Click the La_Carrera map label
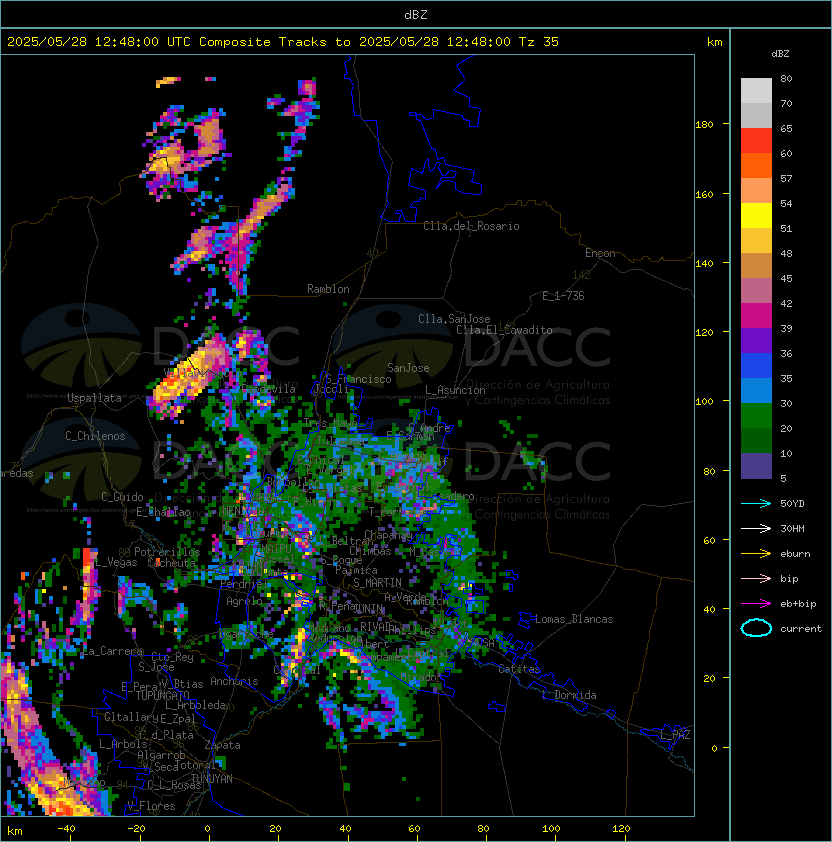832x842 pixels. [x=113, y=651]
